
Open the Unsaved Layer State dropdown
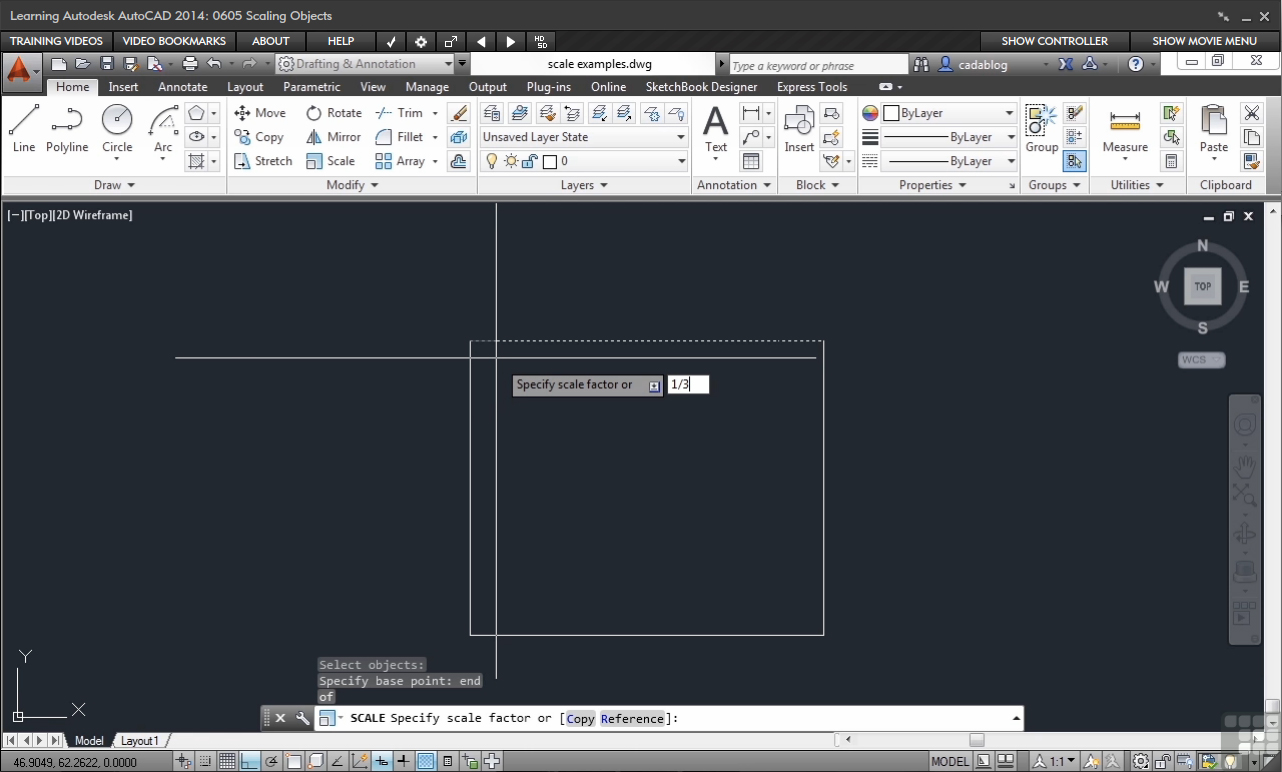(x=584, y=137)
